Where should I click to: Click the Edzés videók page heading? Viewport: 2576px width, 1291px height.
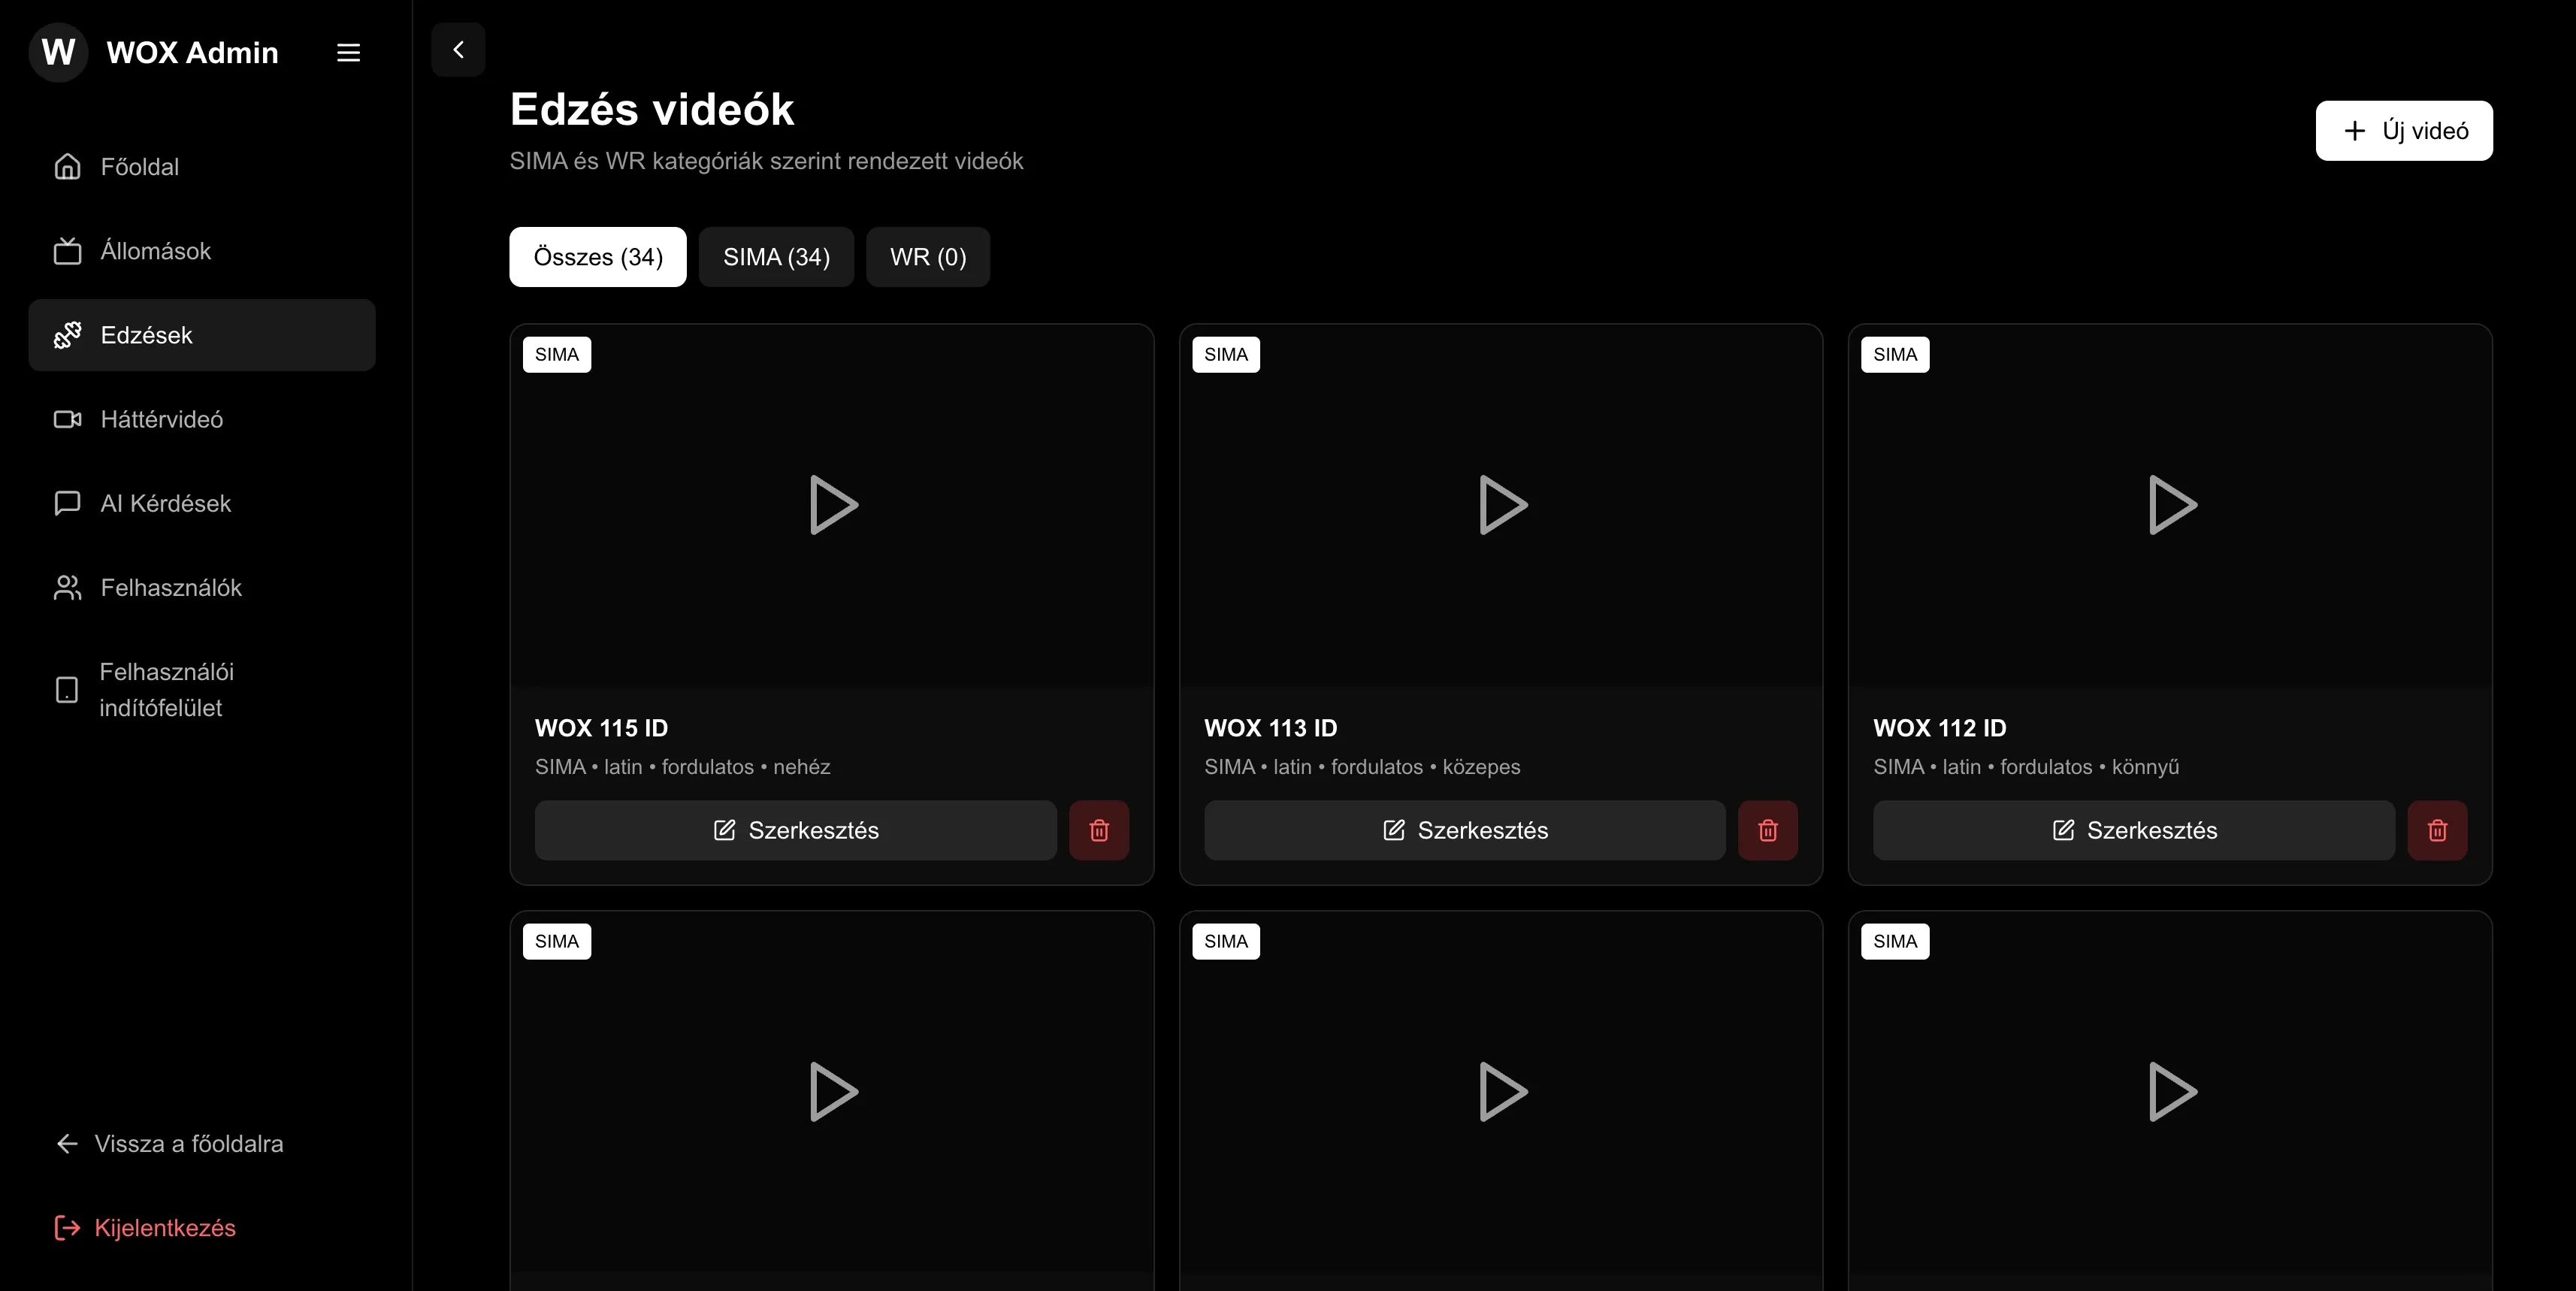pos(652,109)
